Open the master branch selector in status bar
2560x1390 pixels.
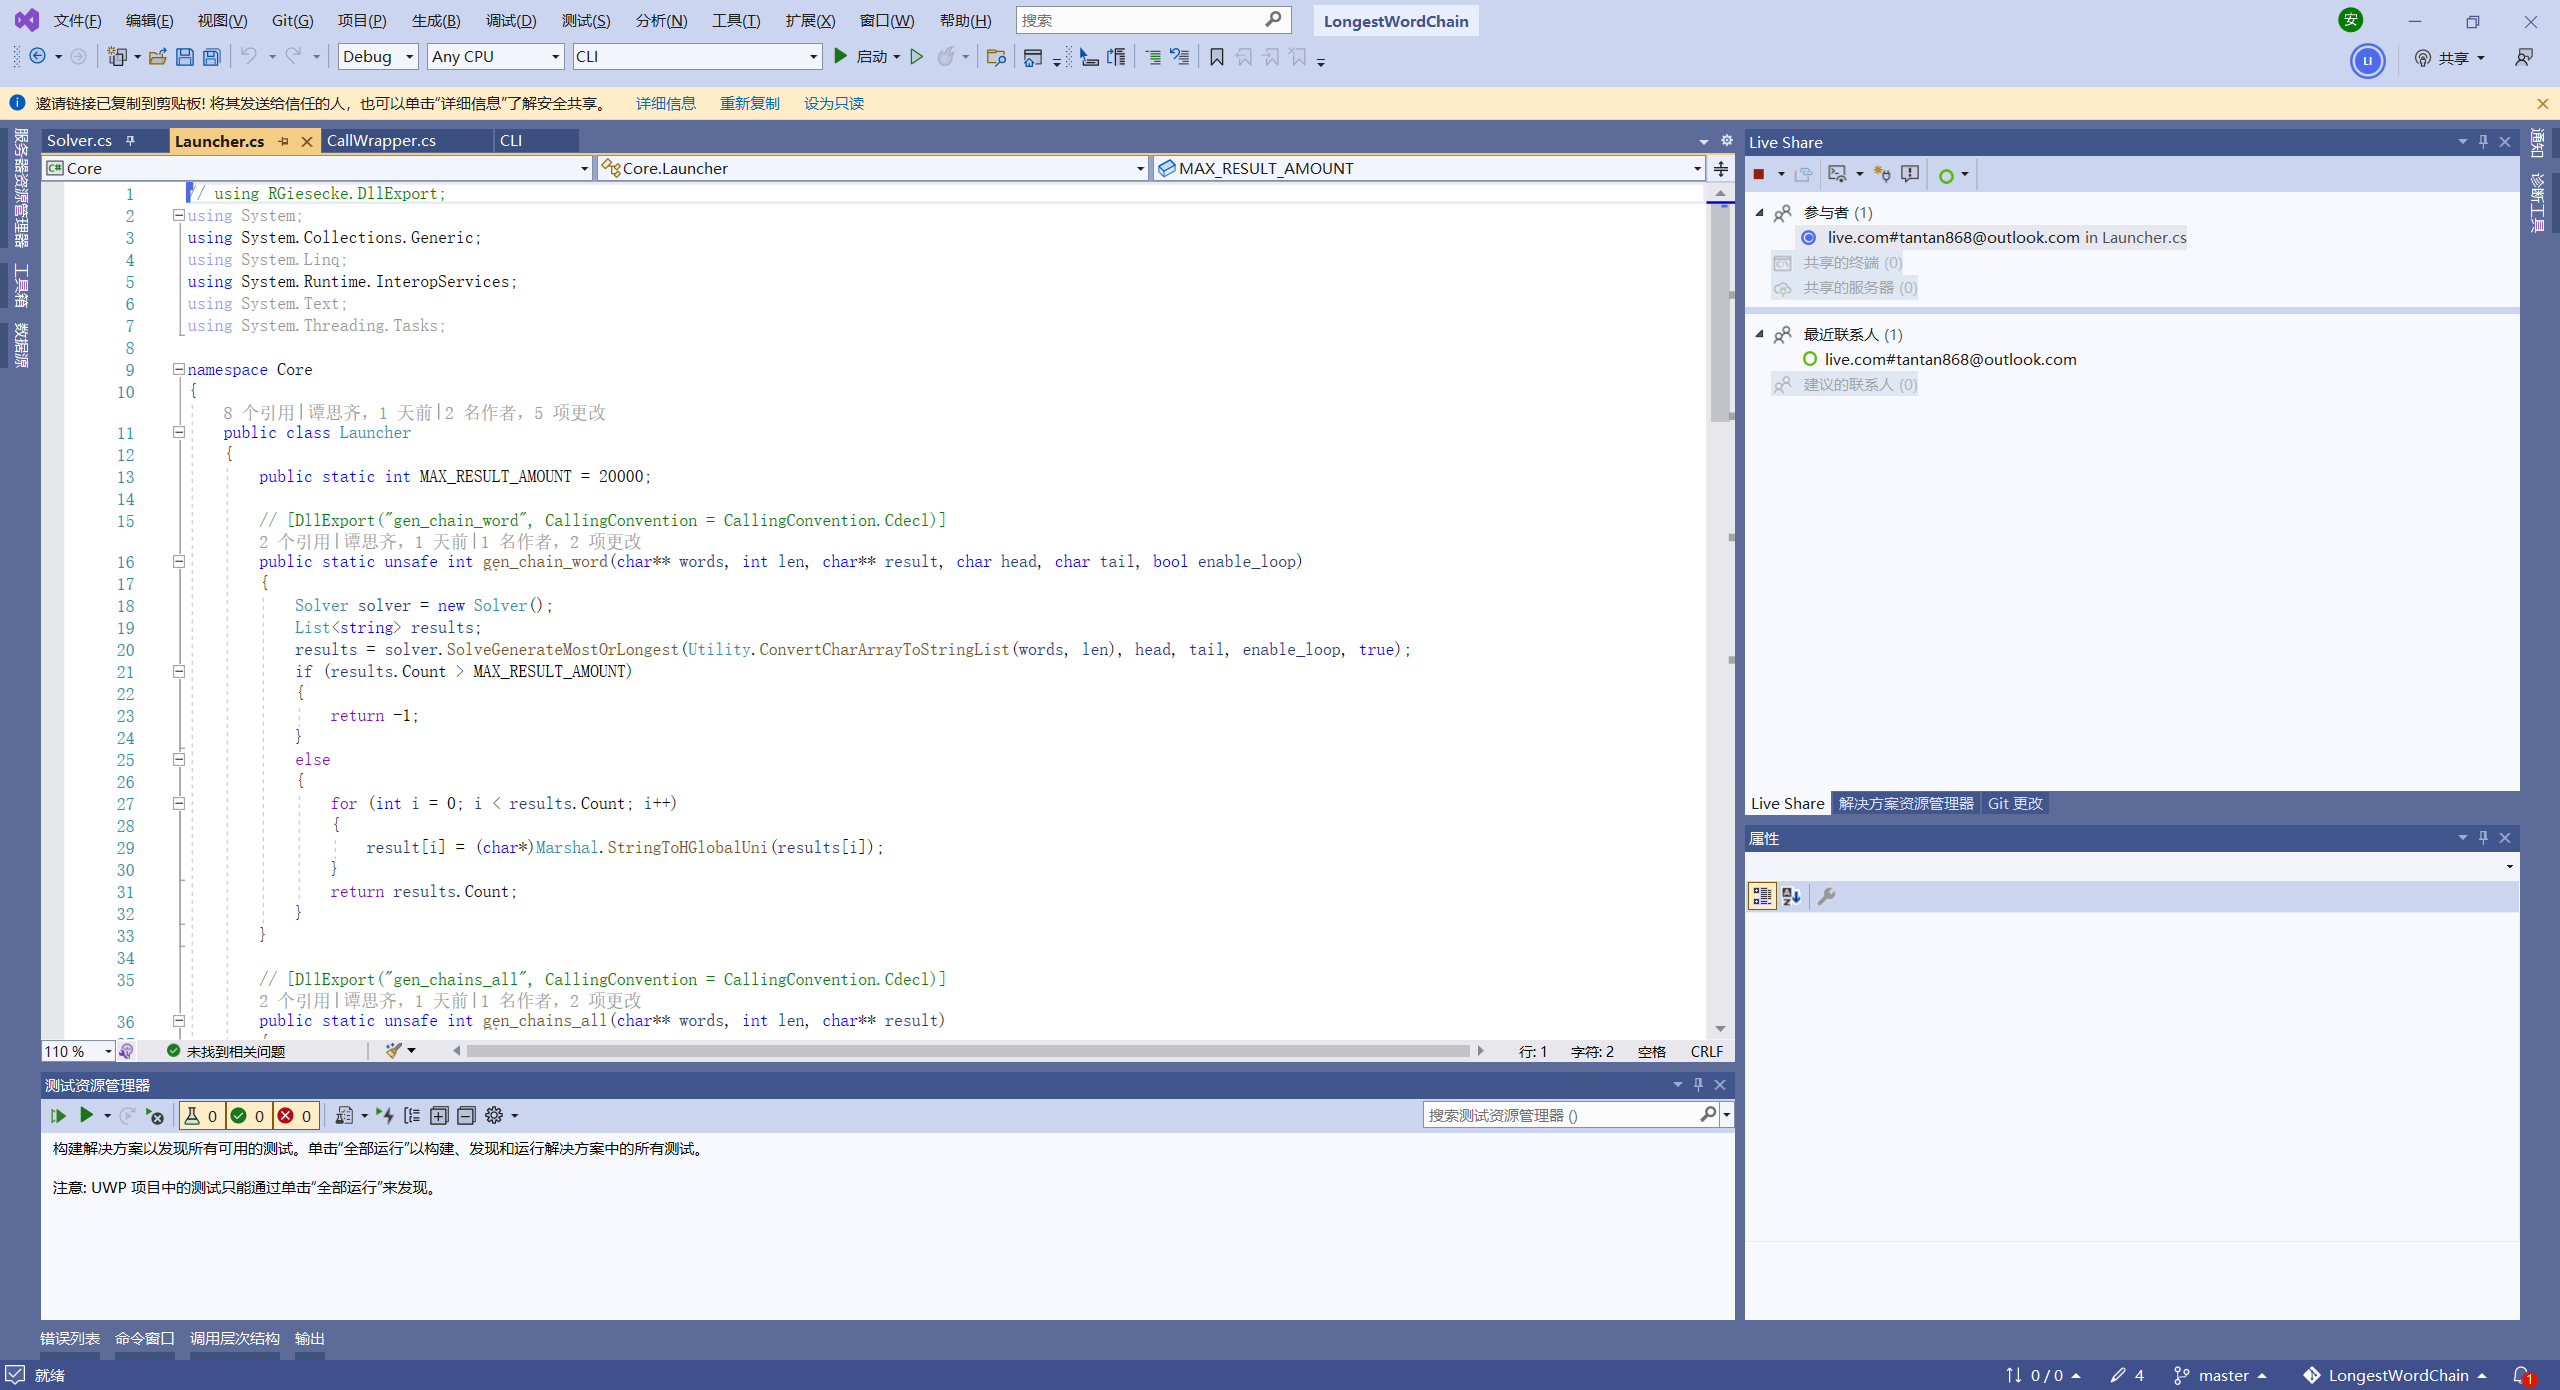click(2220, 1376)
